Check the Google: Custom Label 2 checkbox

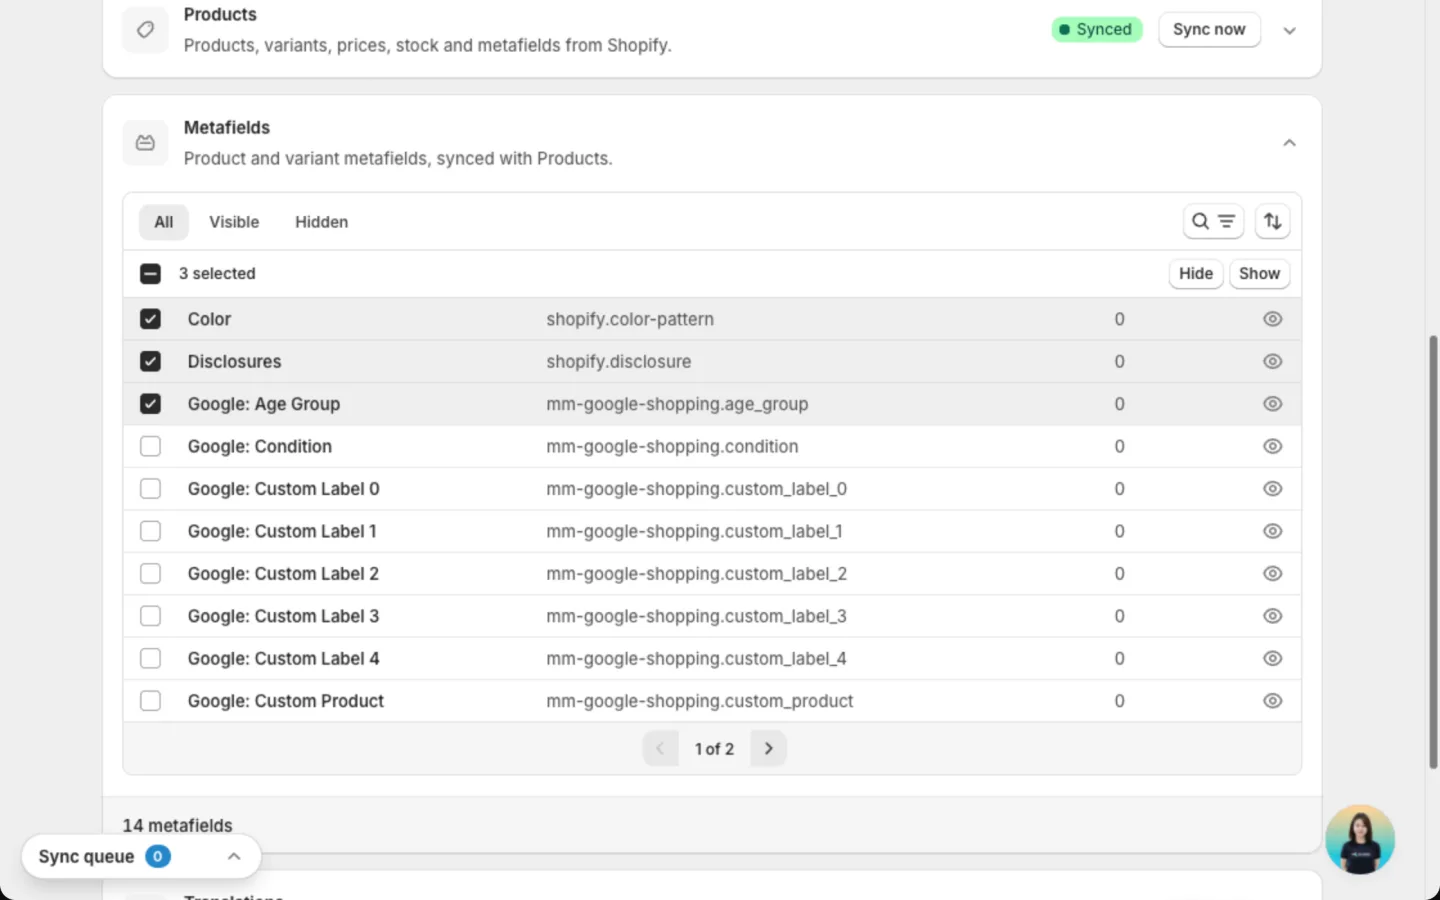[150, 574]
